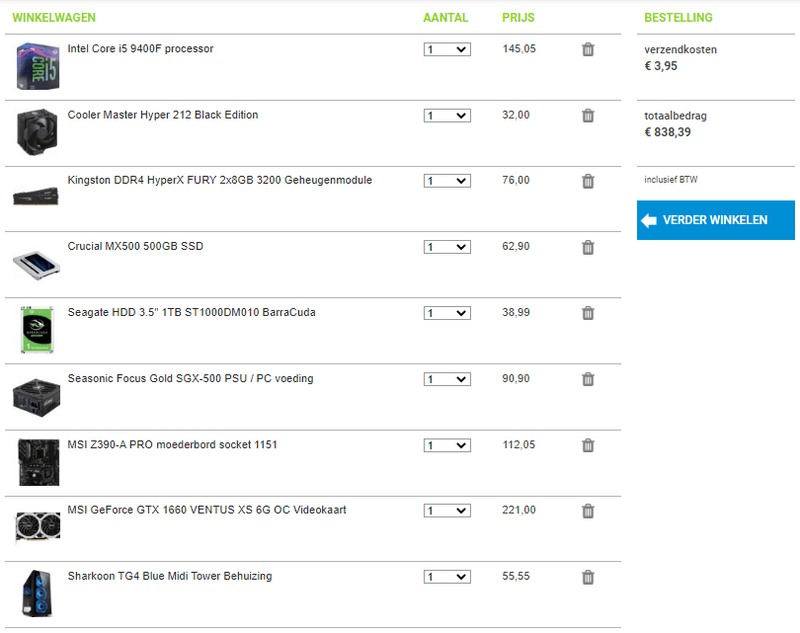Open the Seasonic Focus Gold SGX-500 product link
This screenshot has height=633, width=800.
(x=190, y=379)
